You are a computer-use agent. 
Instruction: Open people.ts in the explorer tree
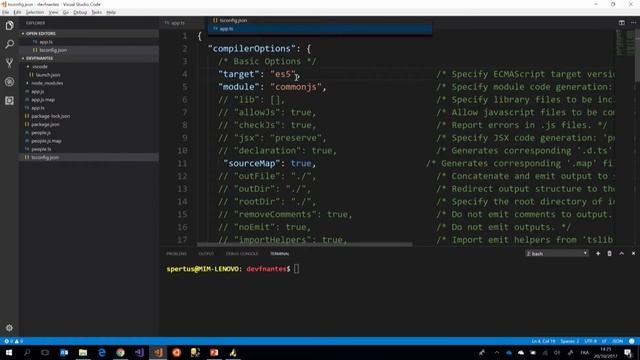(41, 149)
